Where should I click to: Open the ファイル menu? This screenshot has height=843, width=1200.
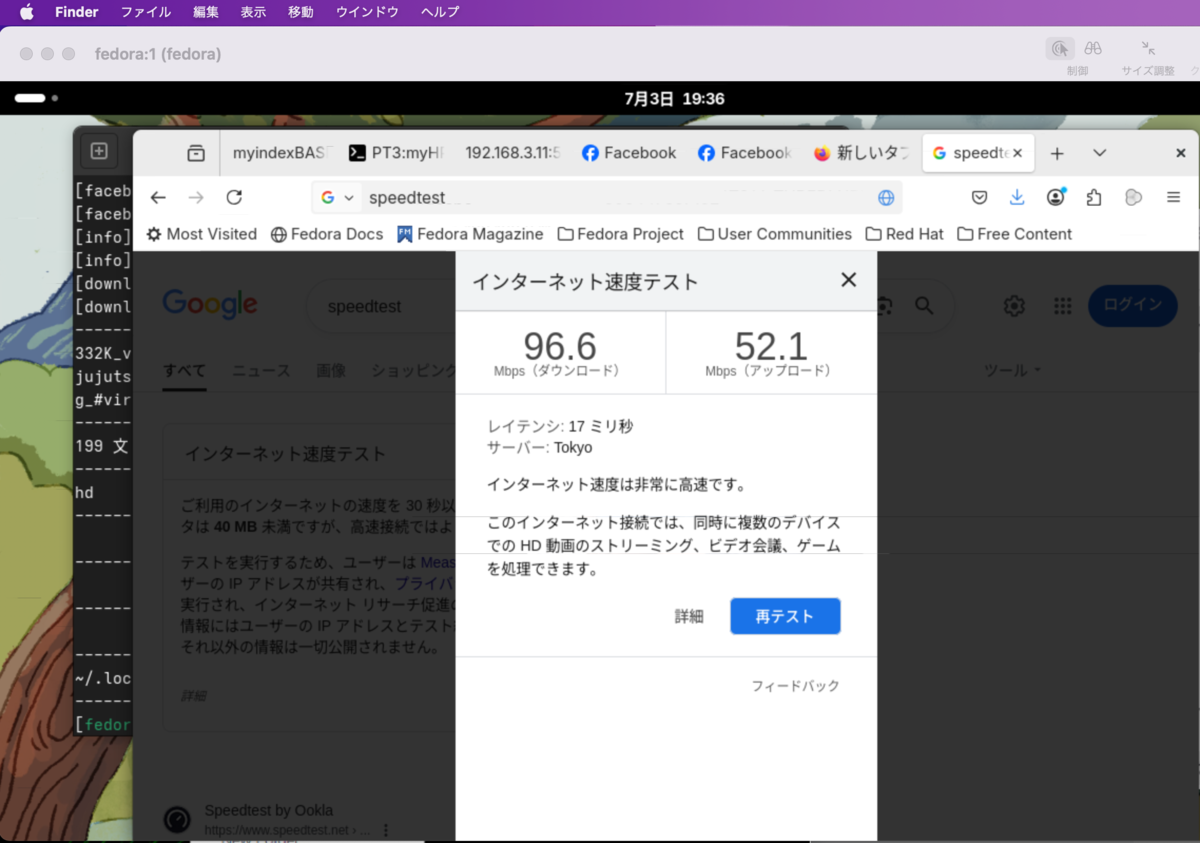click(x=146, y=12)
